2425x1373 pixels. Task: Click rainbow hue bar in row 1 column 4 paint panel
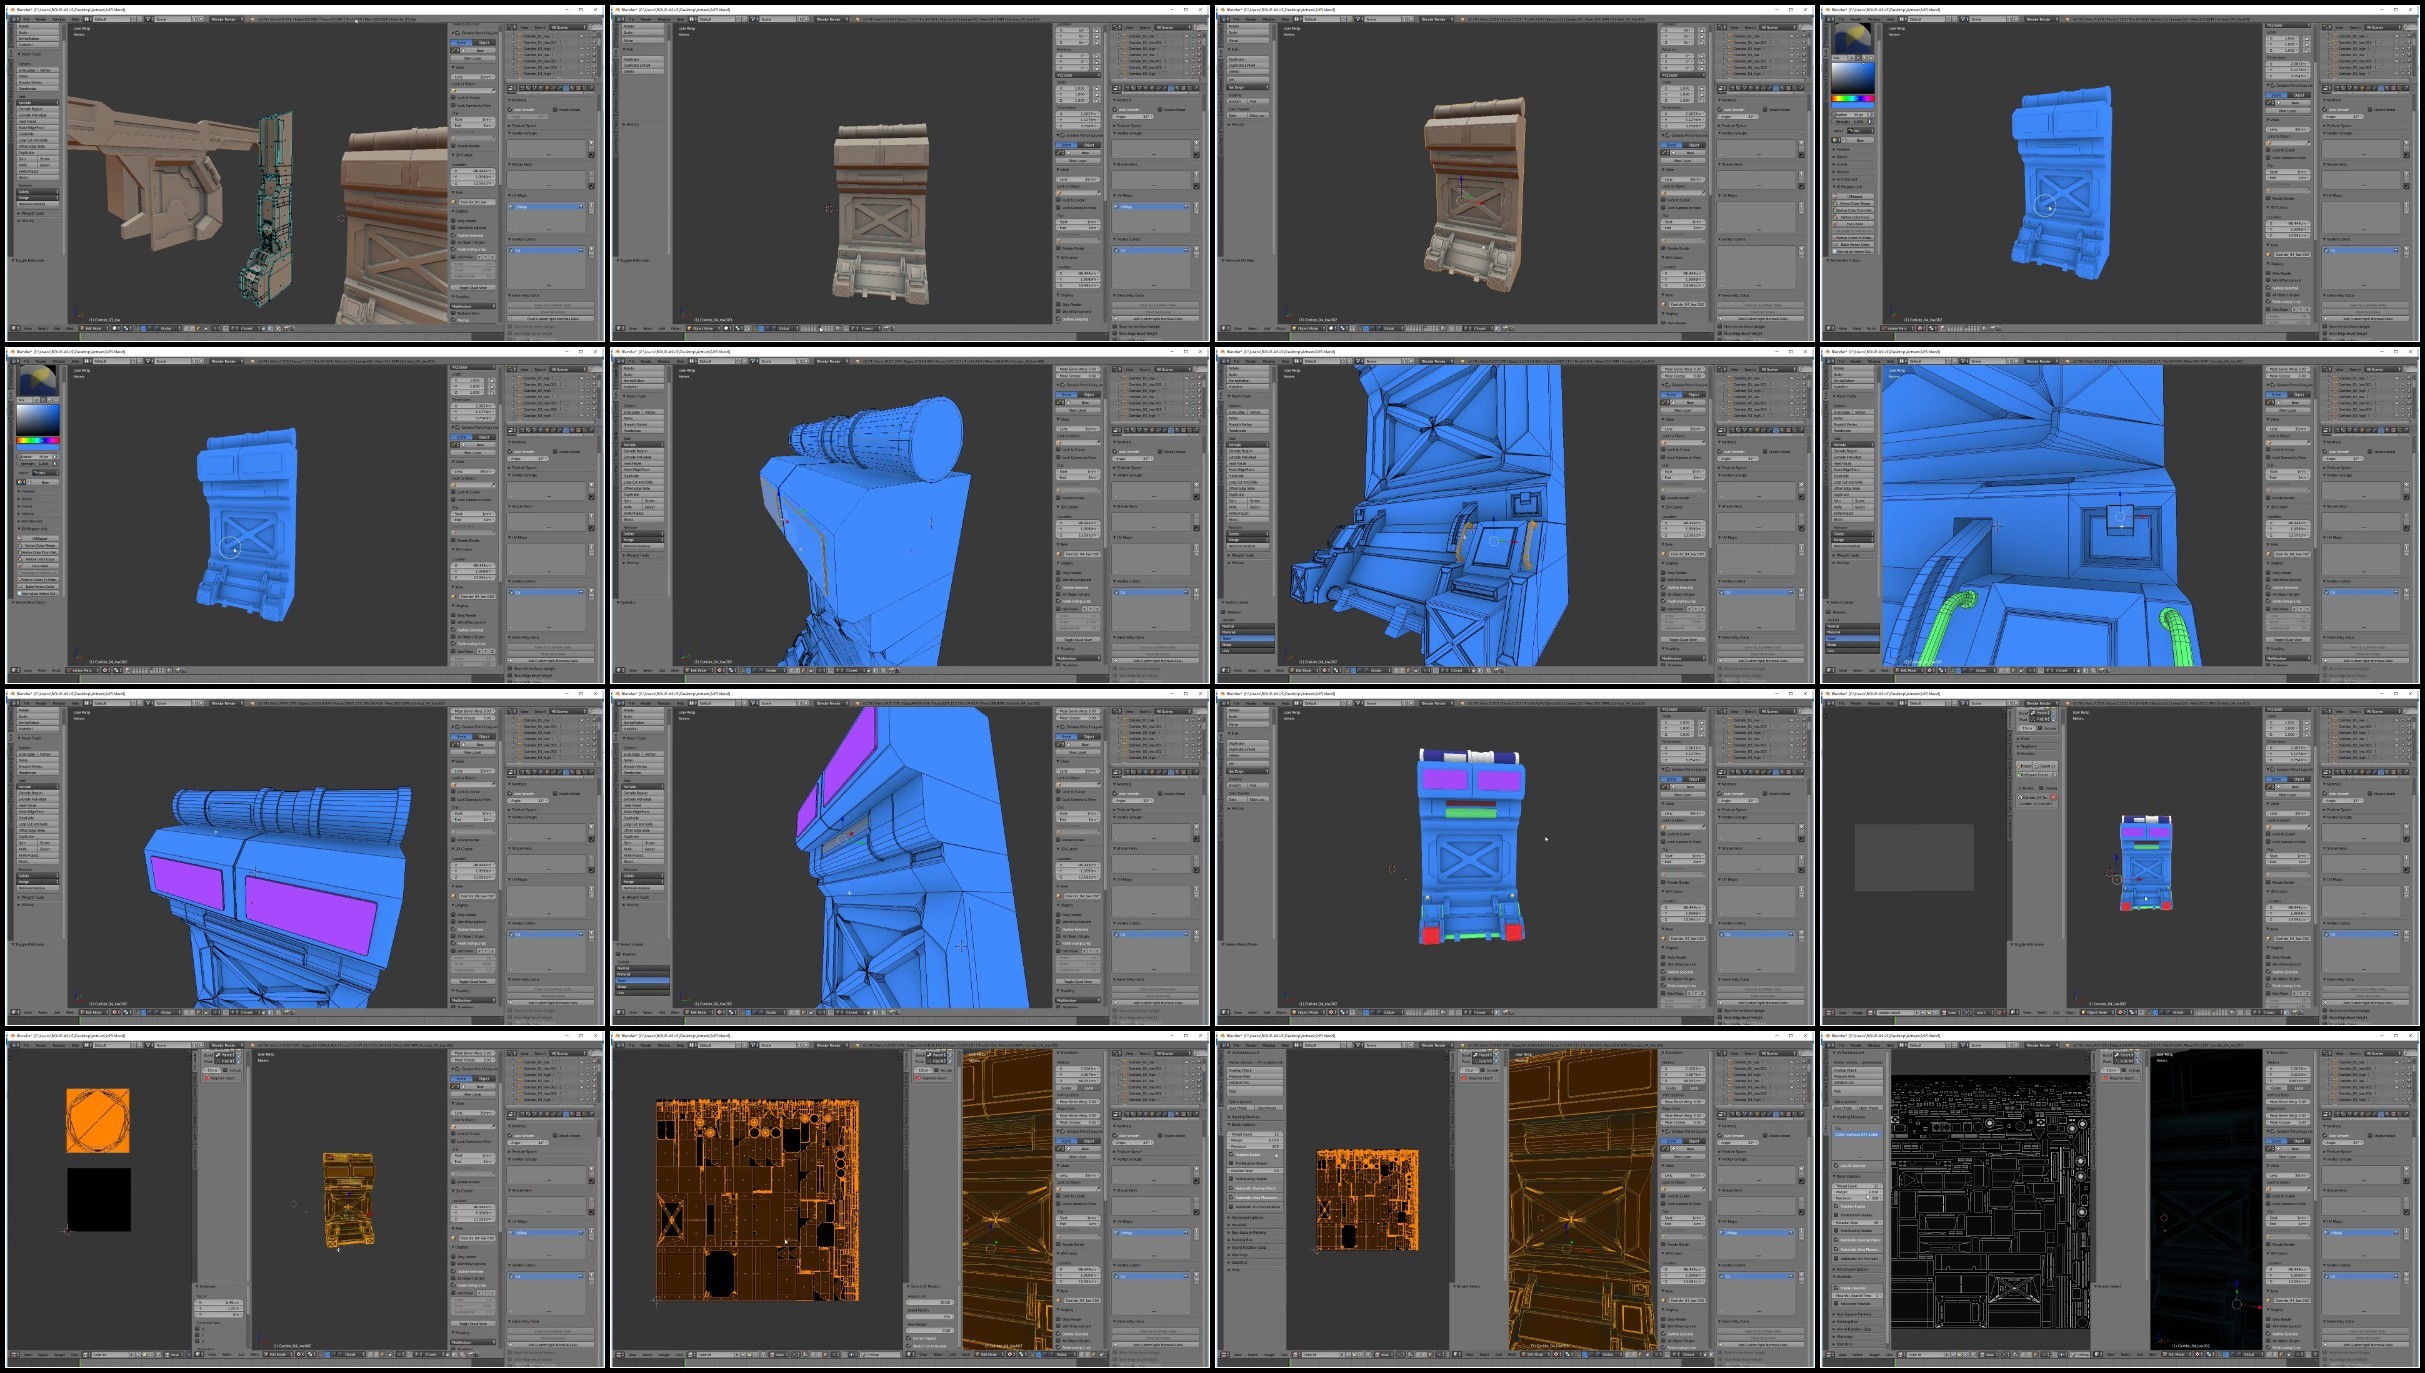(x=1853, y=98)
